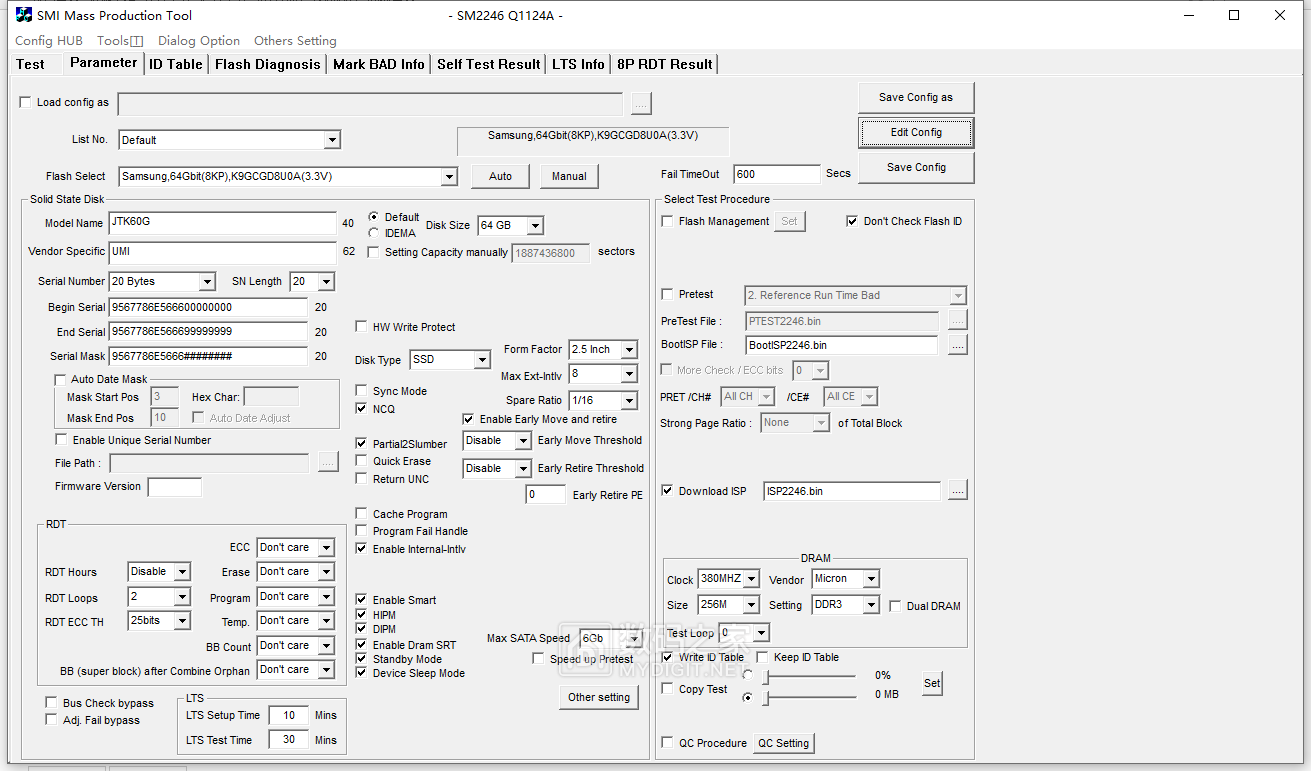Click Fail TimeOut input field

(x=777, y=174)
